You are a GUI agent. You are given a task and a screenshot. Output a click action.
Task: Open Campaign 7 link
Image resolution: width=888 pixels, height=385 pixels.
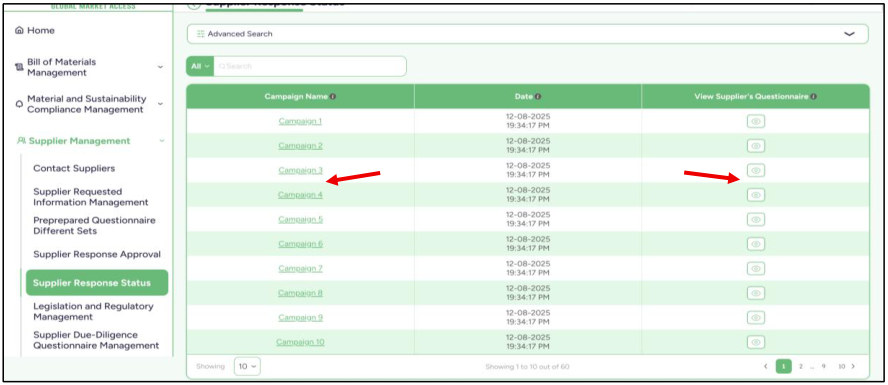(x=300, y=268)
